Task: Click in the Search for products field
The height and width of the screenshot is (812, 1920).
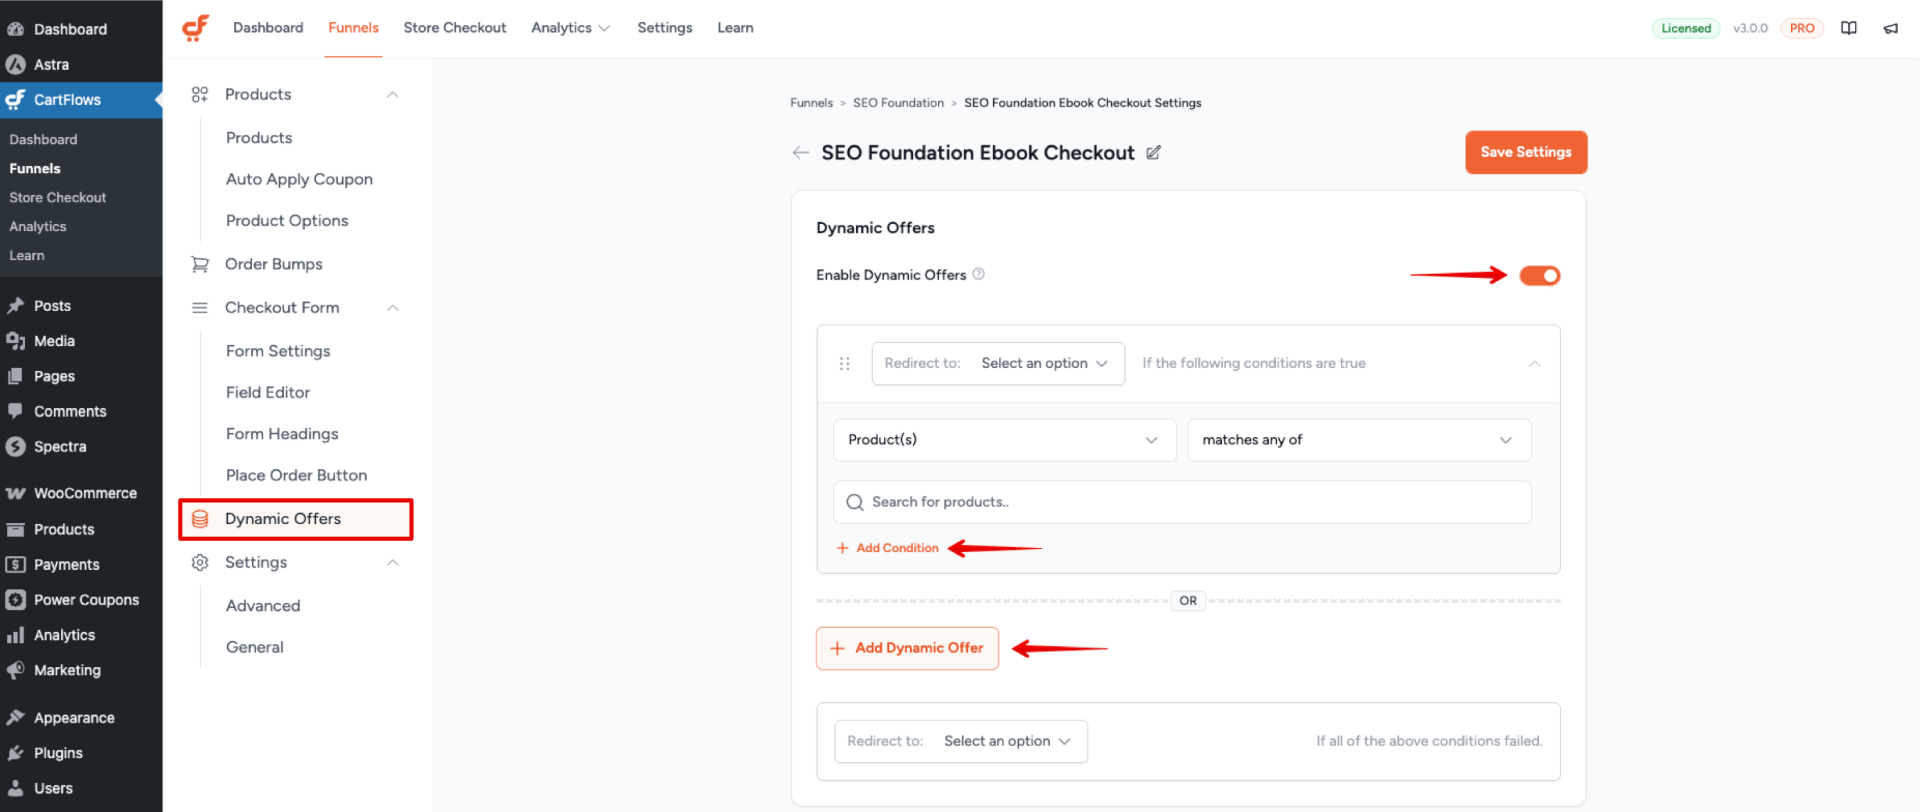Action: (1182, 502)
